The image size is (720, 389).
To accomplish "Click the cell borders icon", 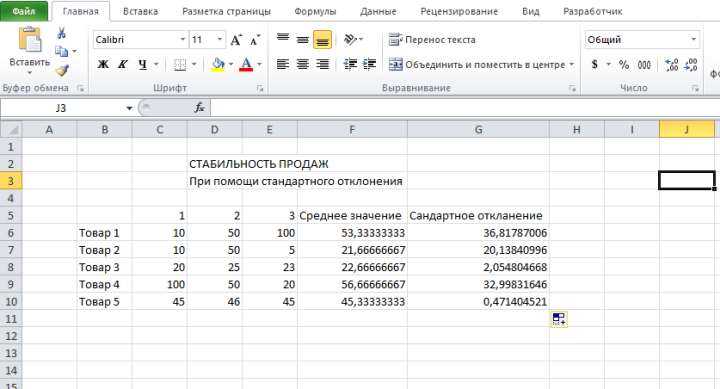I will (x=180, y=65).
